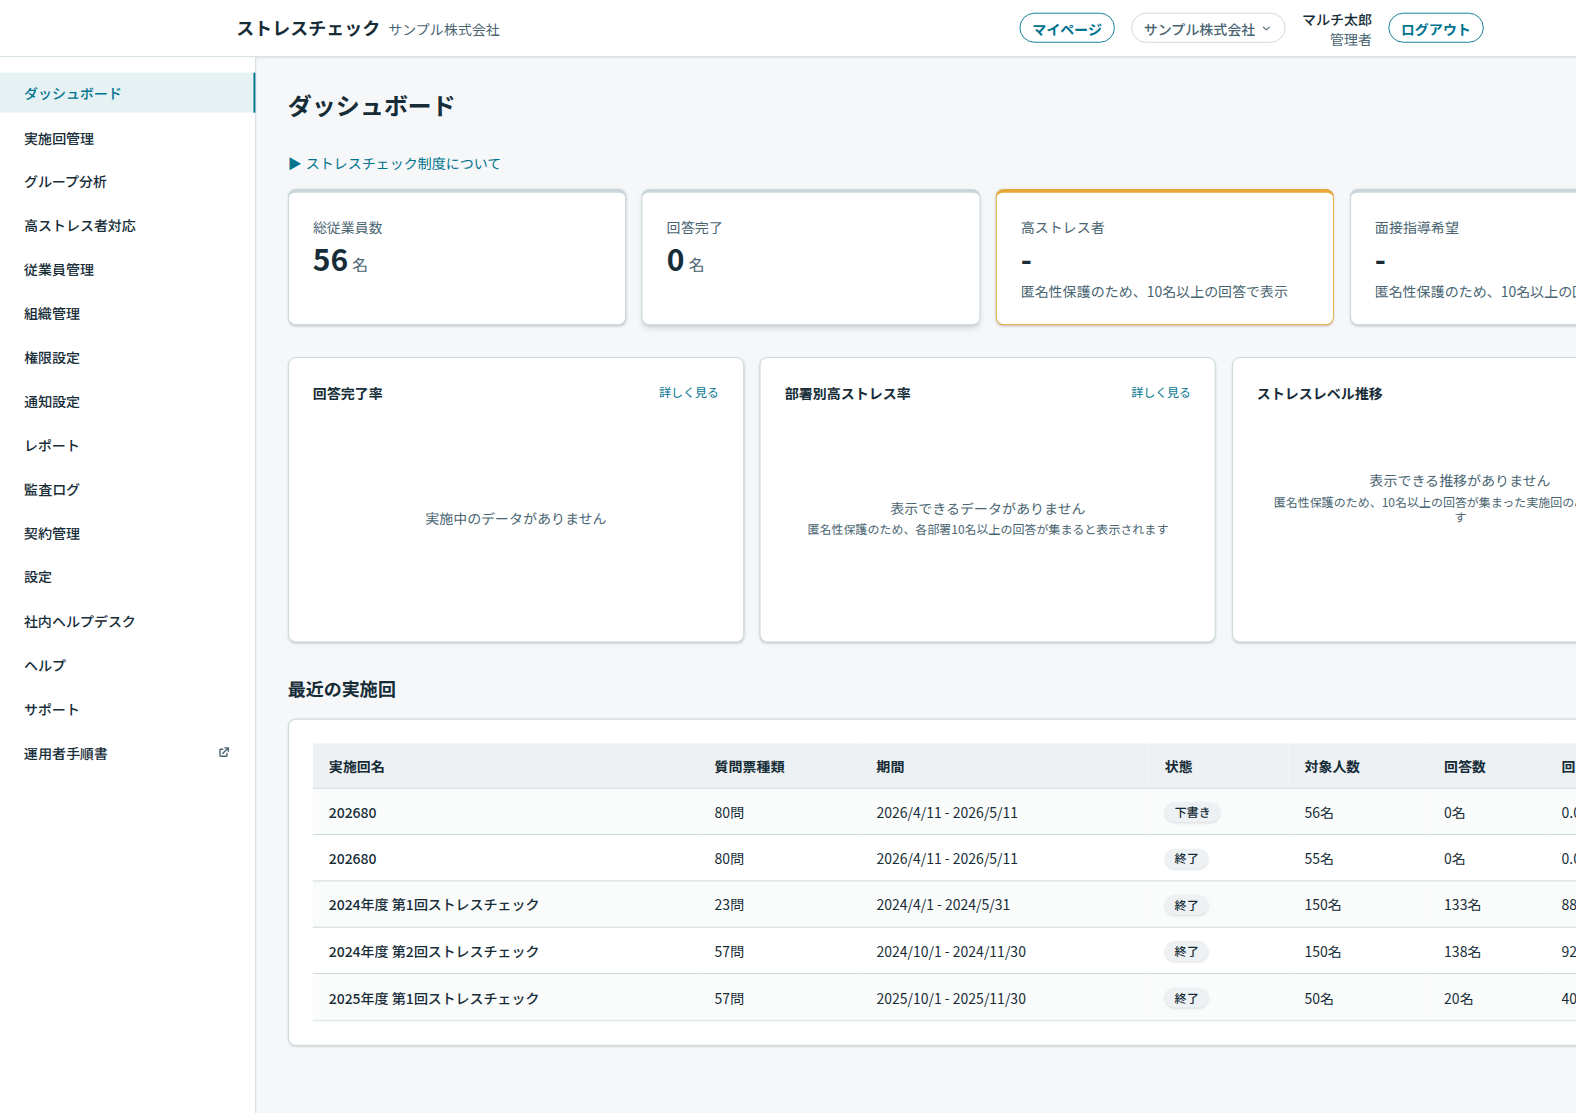Go to 社内ヘルプデスク in the sidebar
This screenshot has width=1576, height=1113.
(x=127, y=621)
